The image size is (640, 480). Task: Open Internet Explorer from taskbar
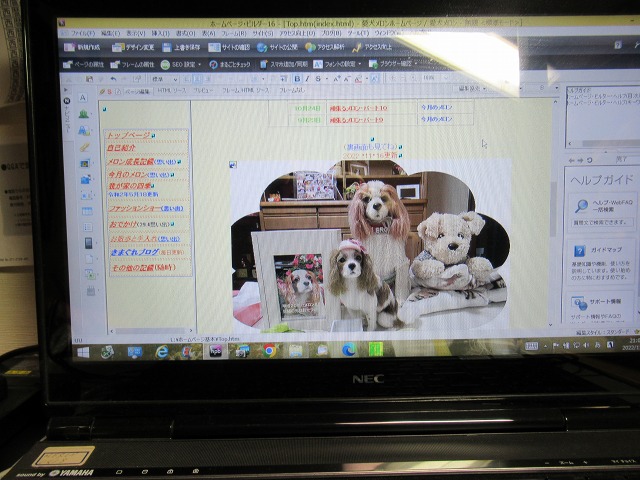pos(162,351)
